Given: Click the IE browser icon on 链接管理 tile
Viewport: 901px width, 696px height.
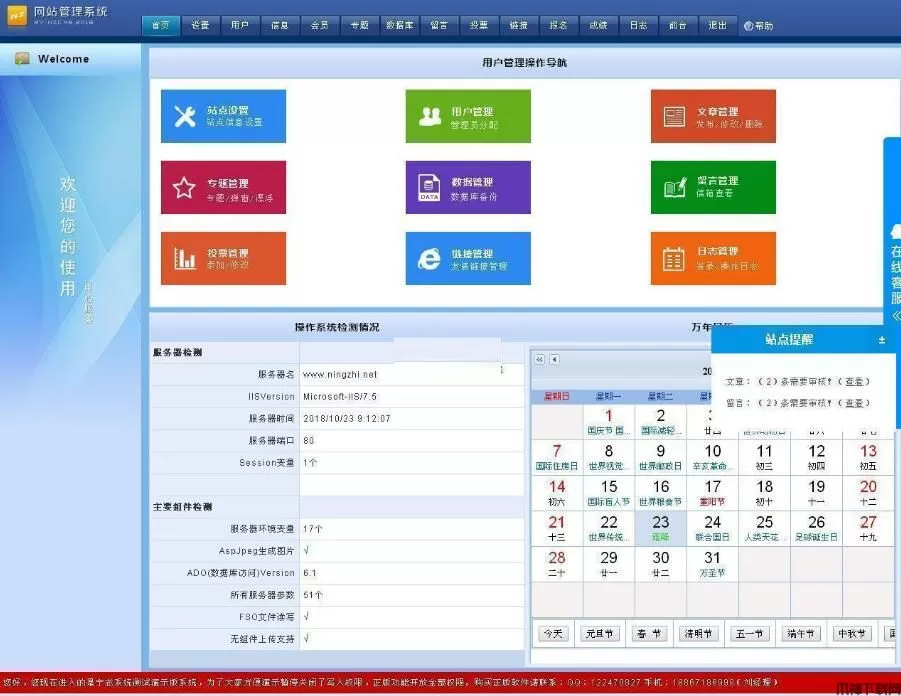Looking at the screenshot, I should point(429,259).
